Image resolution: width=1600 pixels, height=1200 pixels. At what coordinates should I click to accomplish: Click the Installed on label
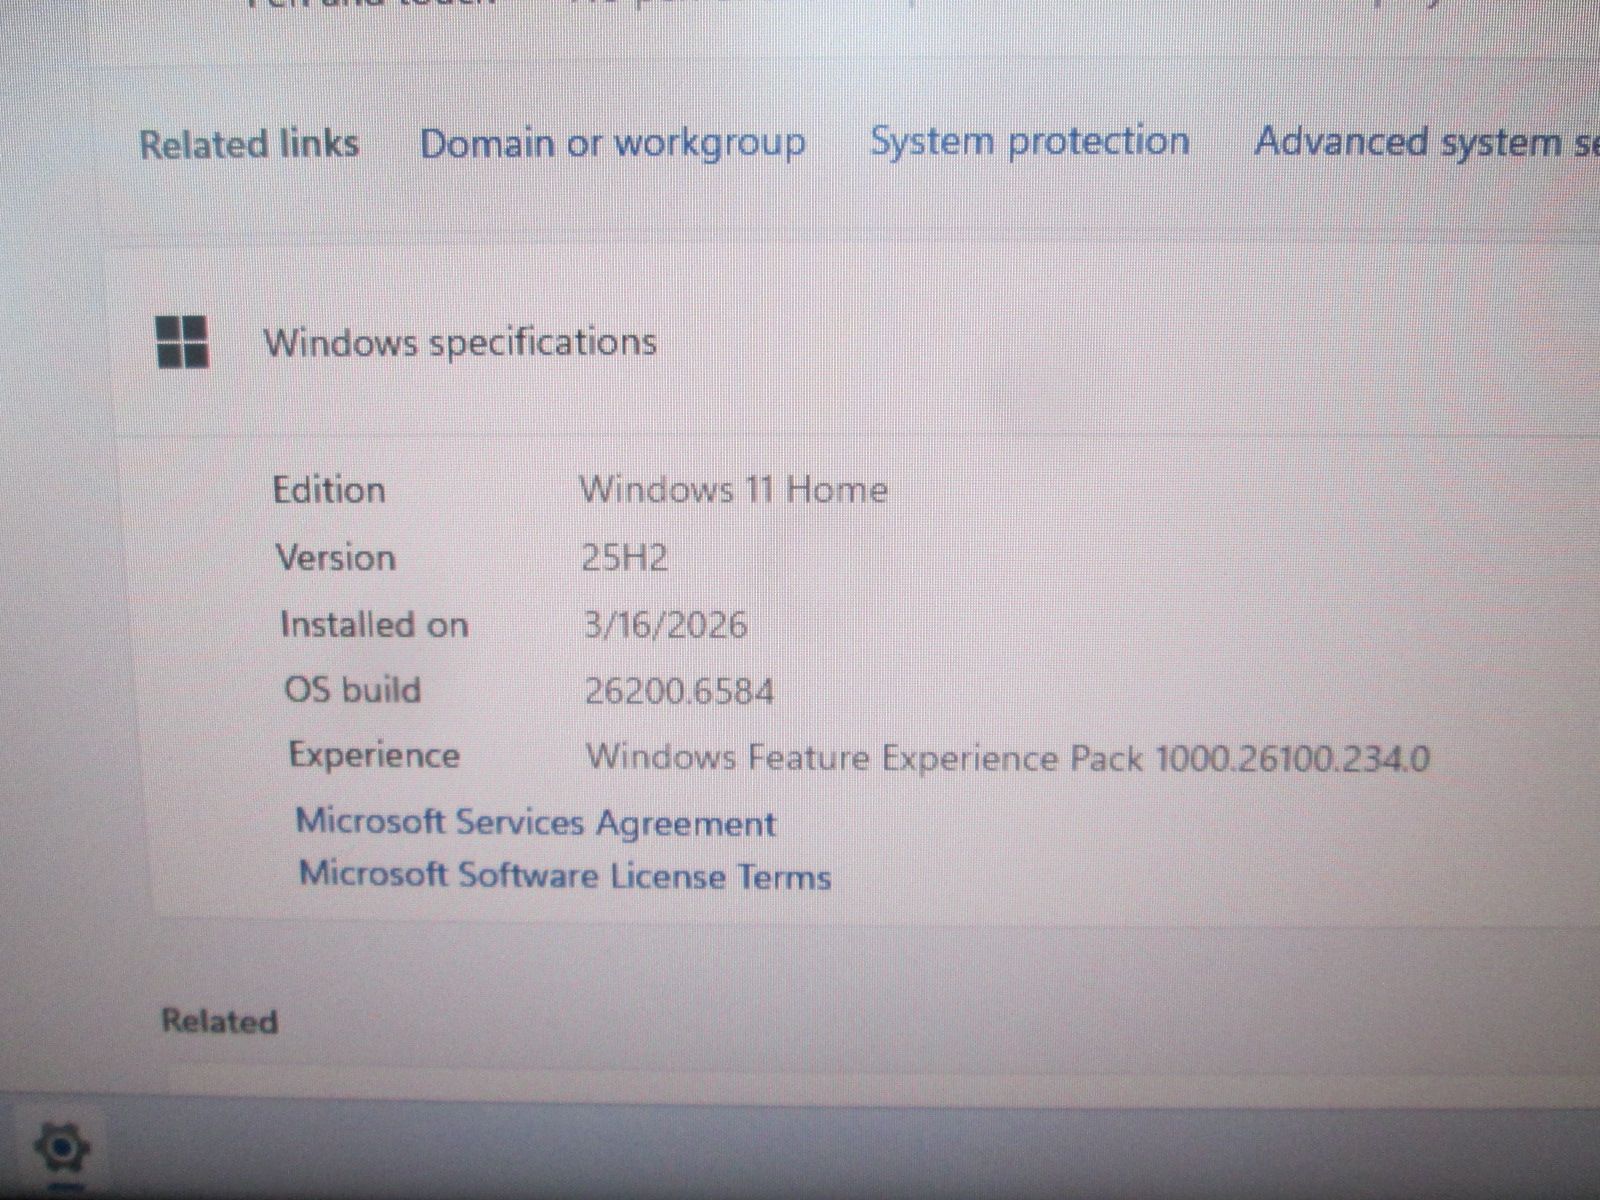(373, 625)
